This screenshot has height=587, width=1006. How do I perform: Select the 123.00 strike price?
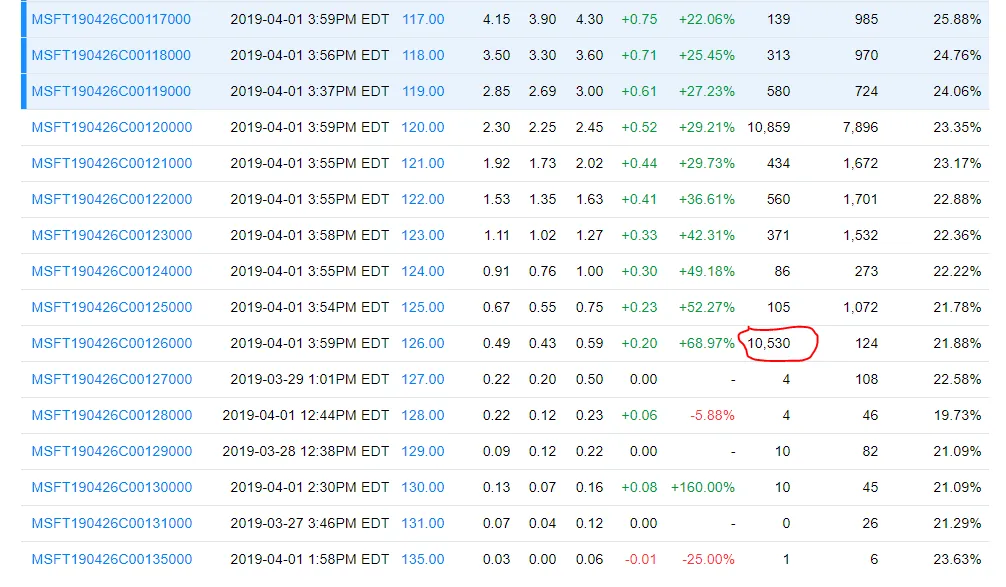(x=423, y=235)
